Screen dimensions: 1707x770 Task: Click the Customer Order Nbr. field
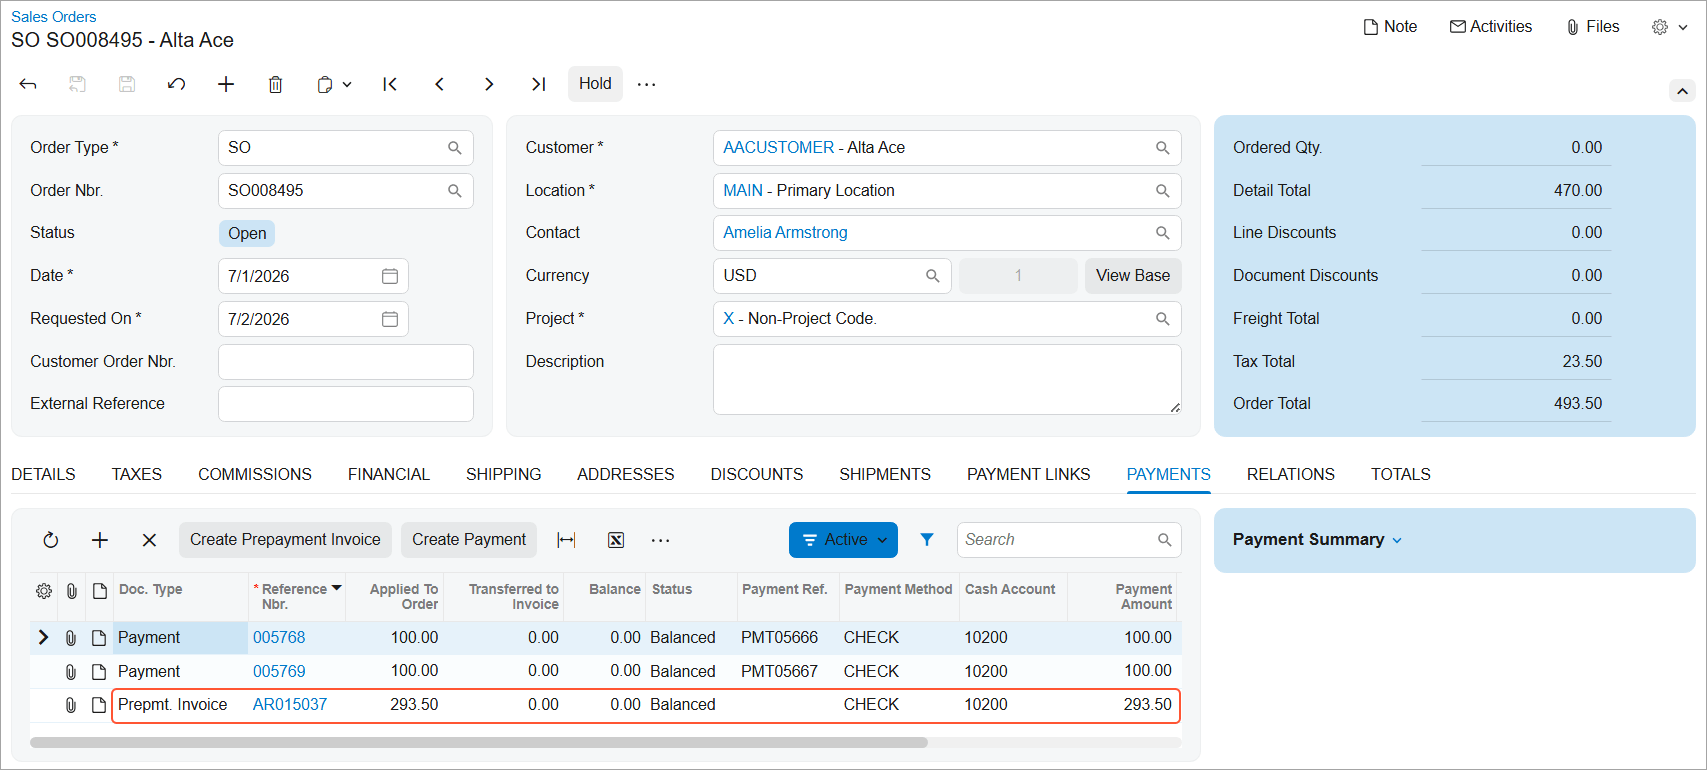coord(346,362)
